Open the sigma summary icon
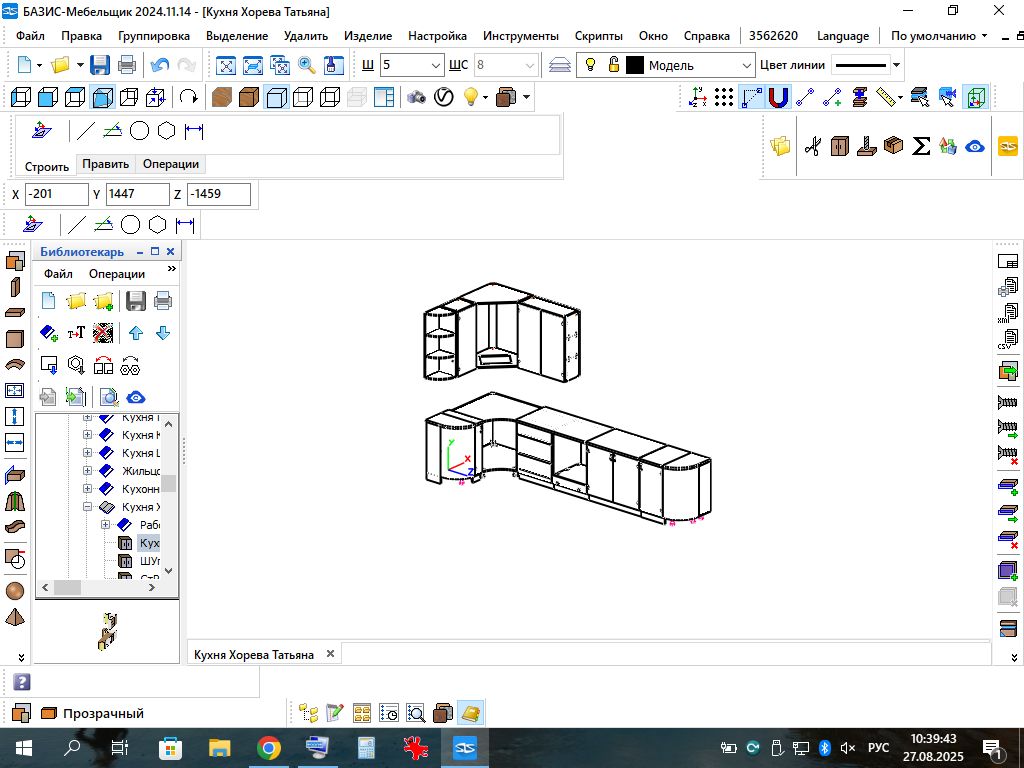The width and height of the screenshot is (1024, 768). pyautogui.click(x=921, y=146)
